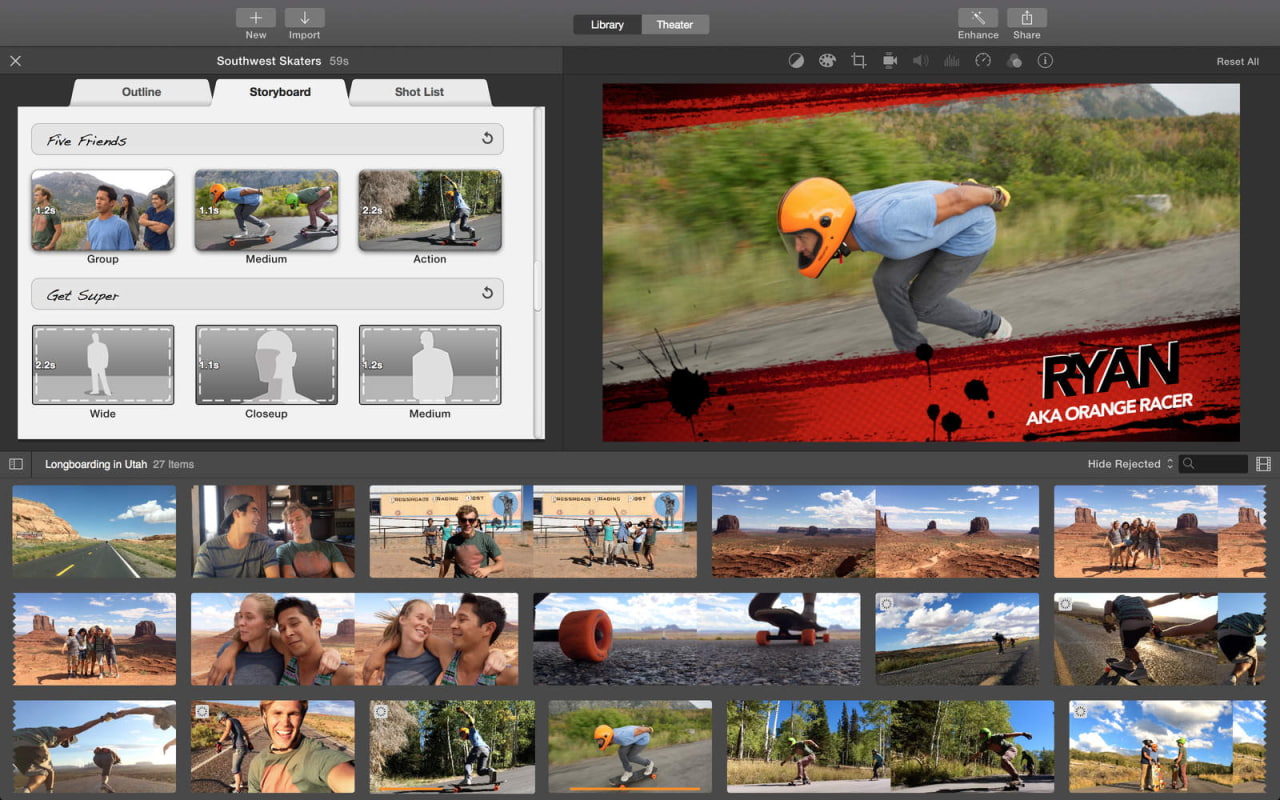Switch to the Outline tab

(x=141, y=92)
